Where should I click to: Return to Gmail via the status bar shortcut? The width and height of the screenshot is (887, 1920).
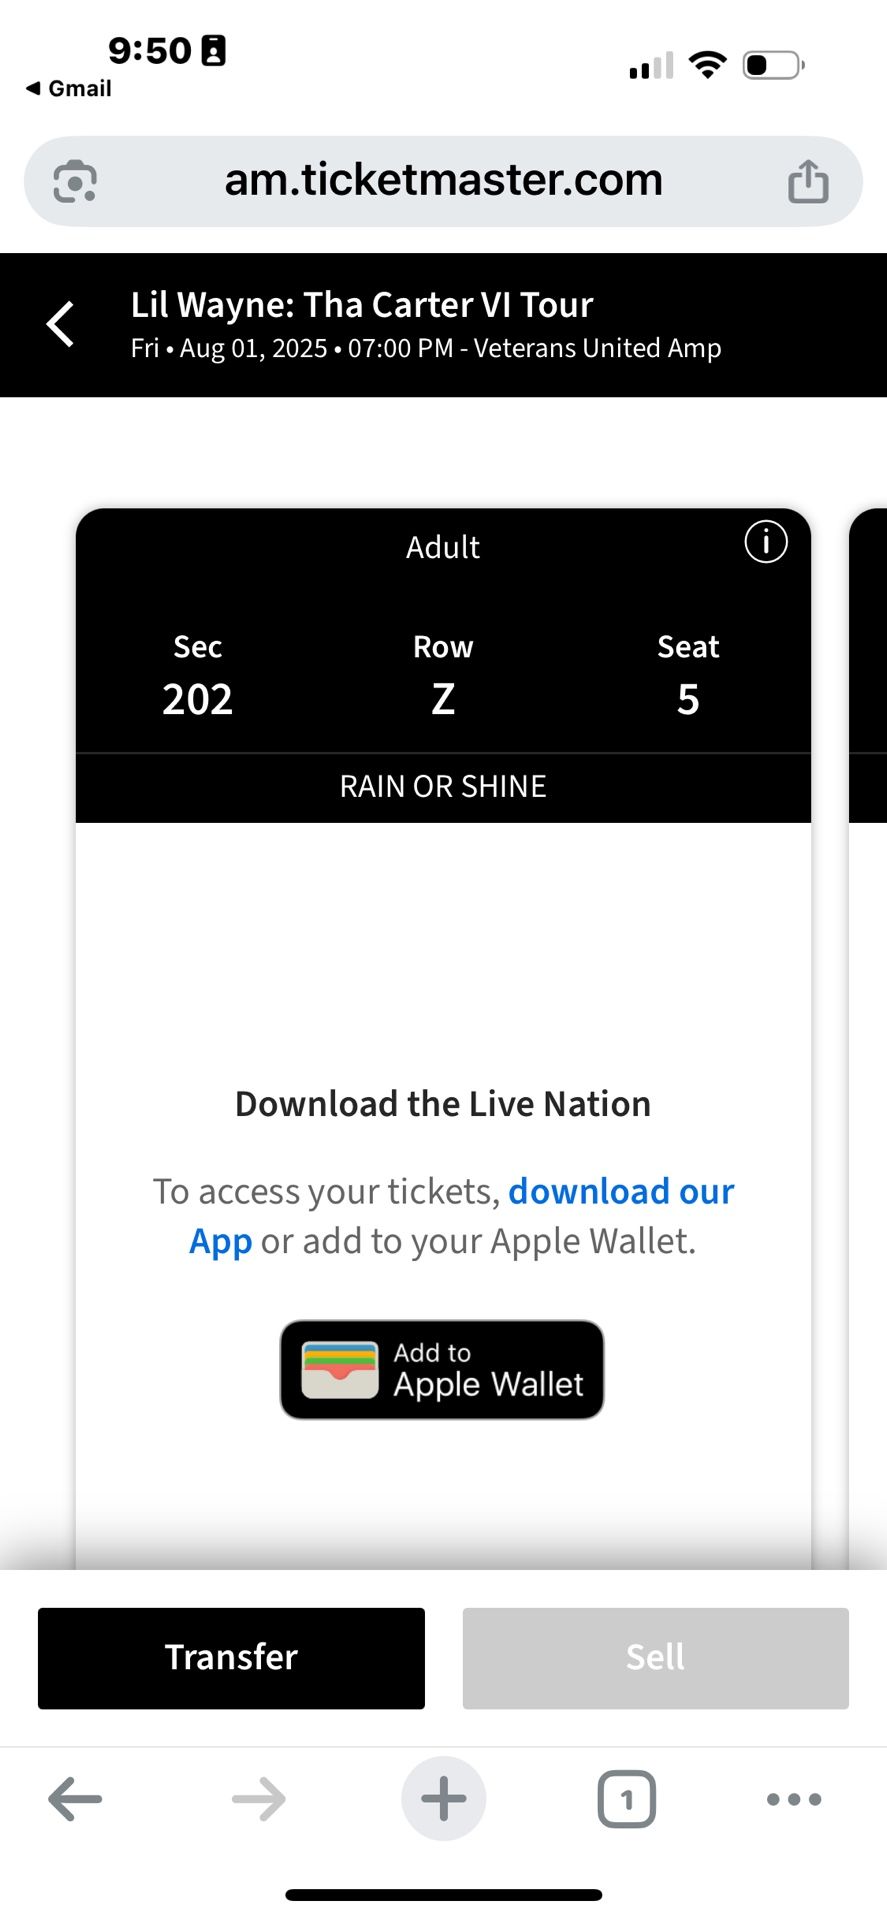coord(66,88)
